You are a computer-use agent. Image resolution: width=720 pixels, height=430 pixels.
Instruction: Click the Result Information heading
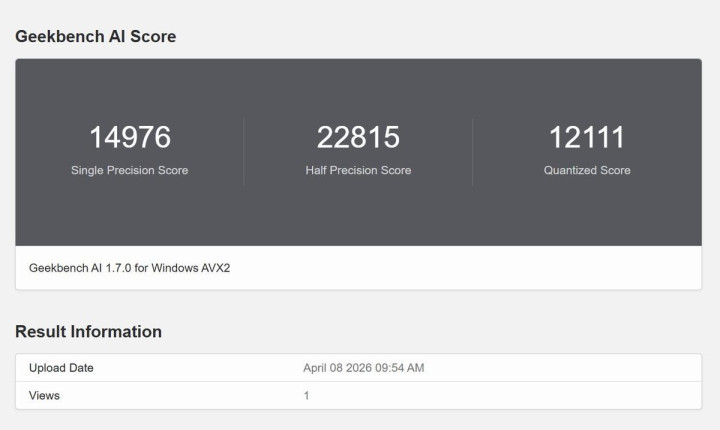88,331
